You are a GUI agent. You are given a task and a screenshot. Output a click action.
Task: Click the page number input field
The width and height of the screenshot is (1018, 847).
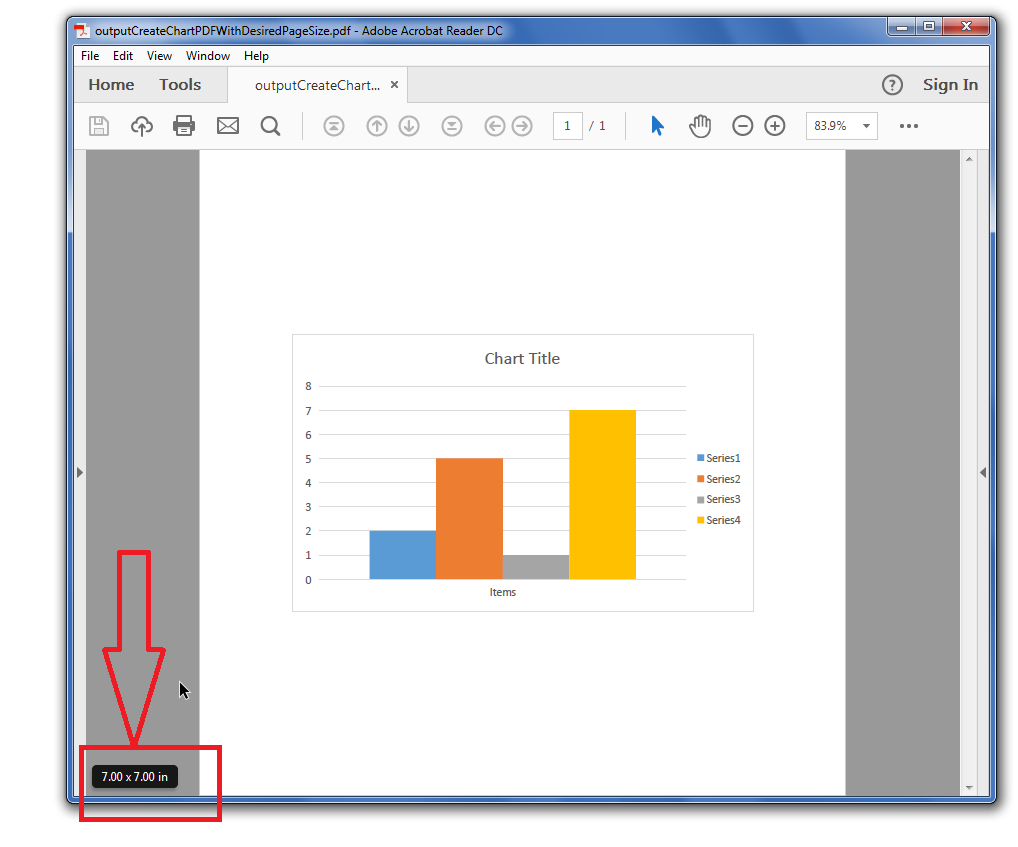tap(567, 126)
